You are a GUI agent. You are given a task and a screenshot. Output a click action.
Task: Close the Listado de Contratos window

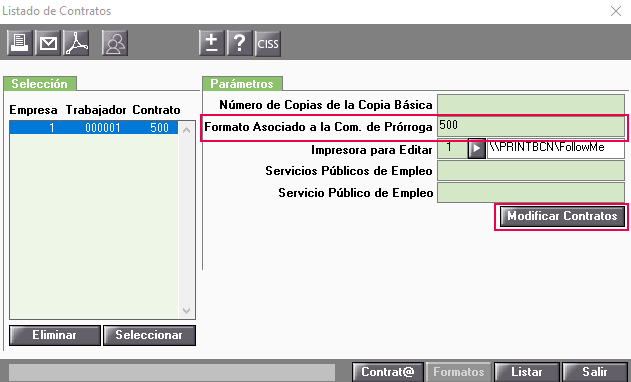click(616, 11)
